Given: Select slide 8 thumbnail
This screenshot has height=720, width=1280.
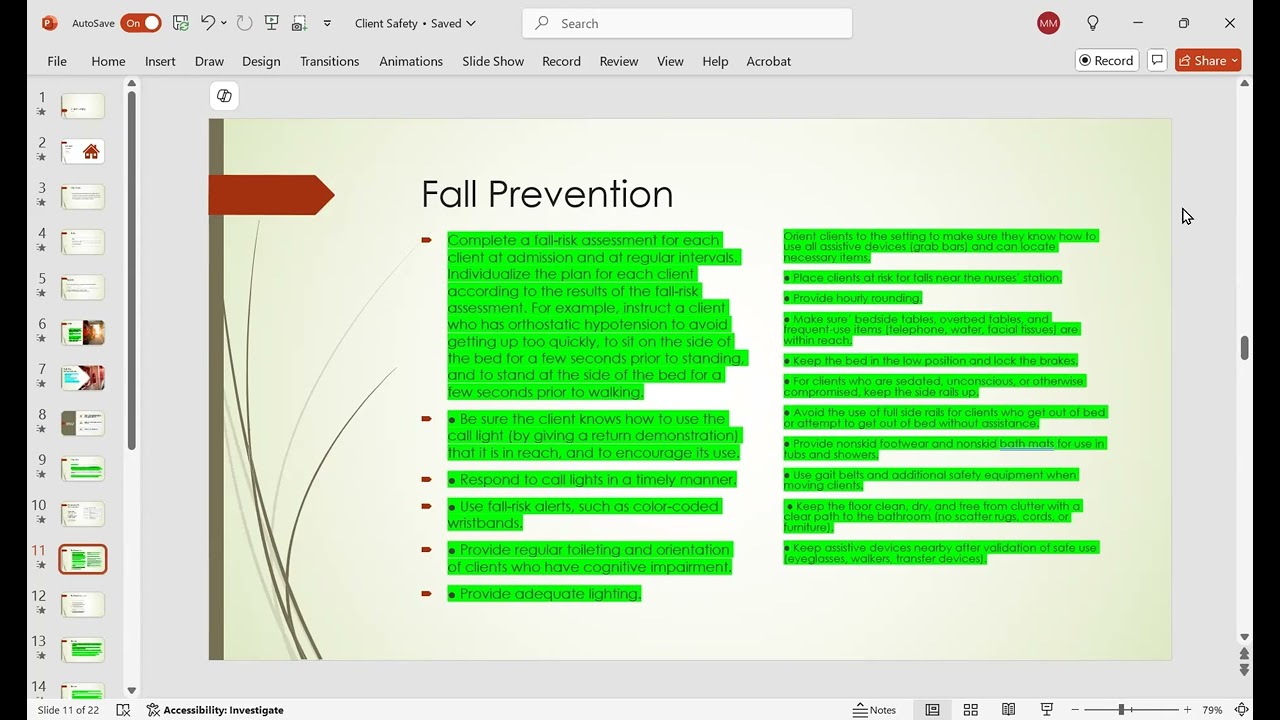Looking at the screenshot, I should (x=83, y=424).
